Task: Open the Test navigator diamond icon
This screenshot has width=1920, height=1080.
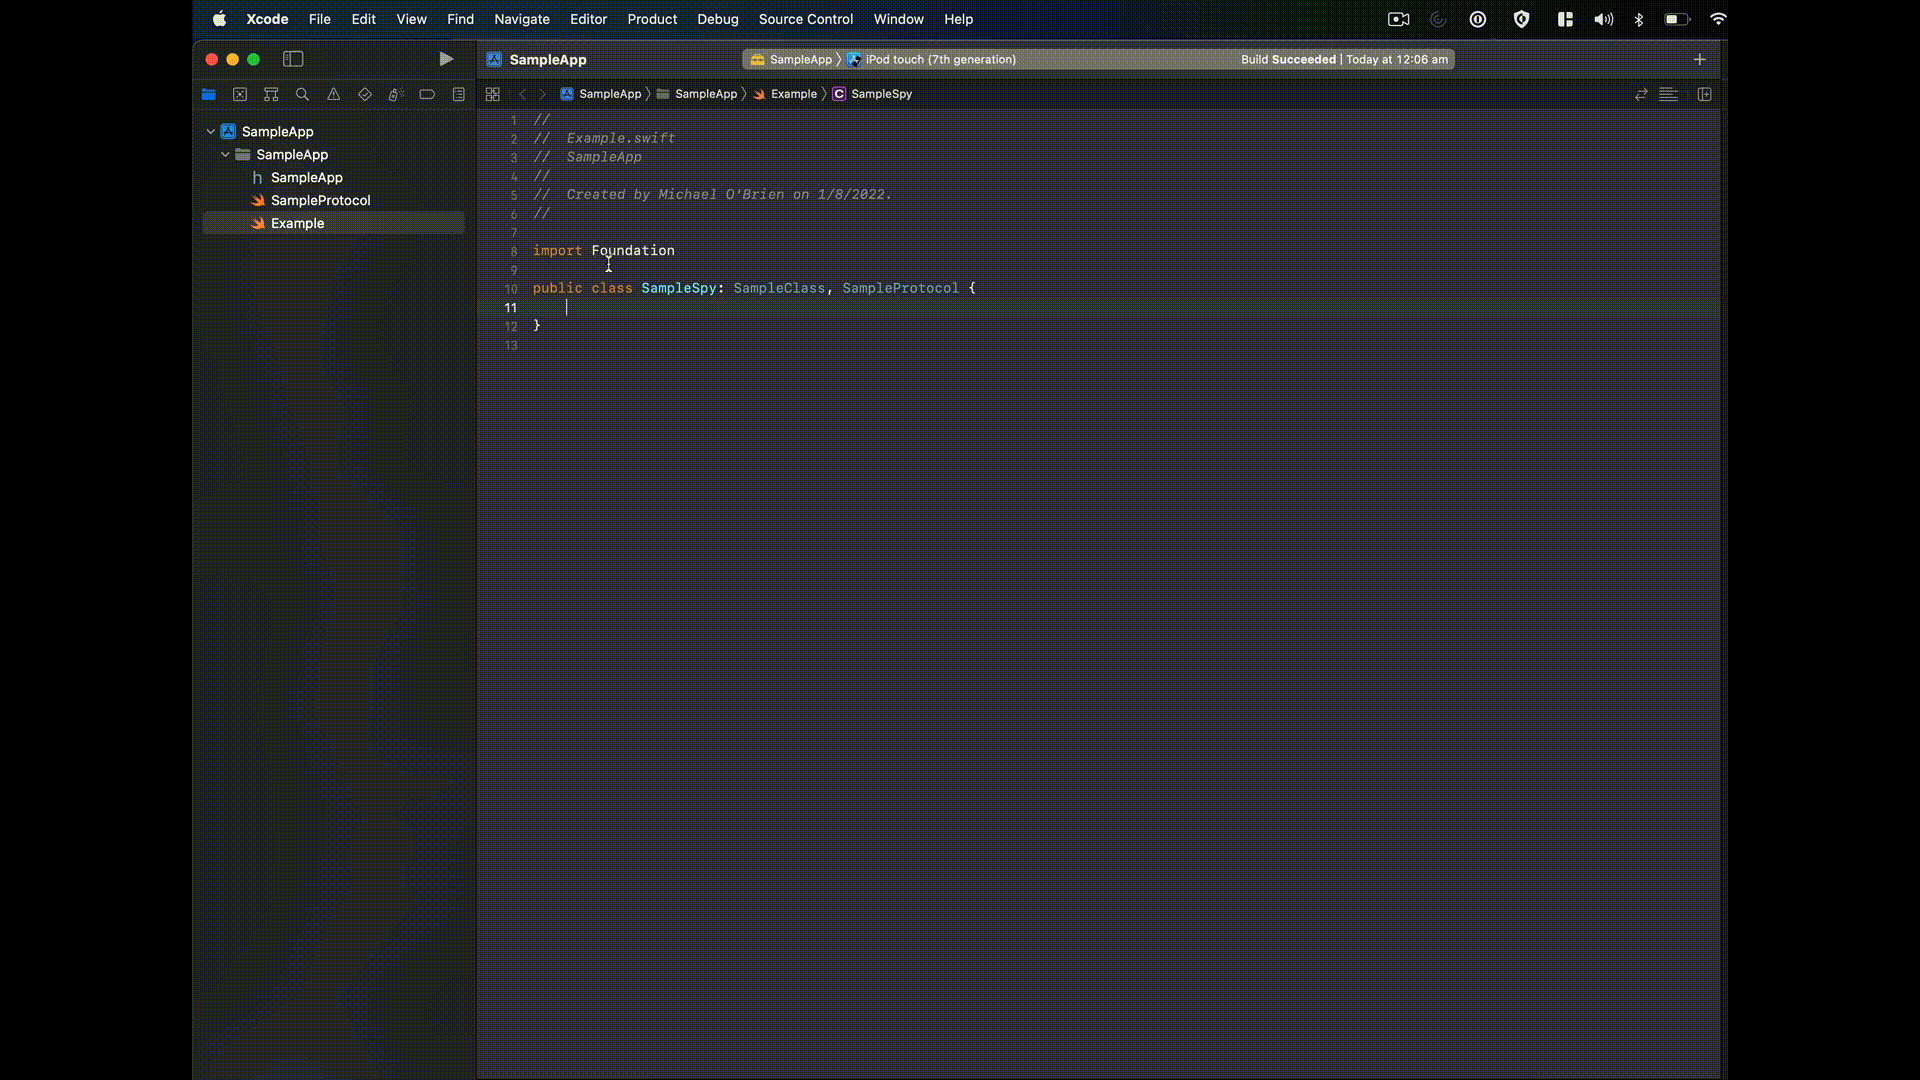Action: 365,94
